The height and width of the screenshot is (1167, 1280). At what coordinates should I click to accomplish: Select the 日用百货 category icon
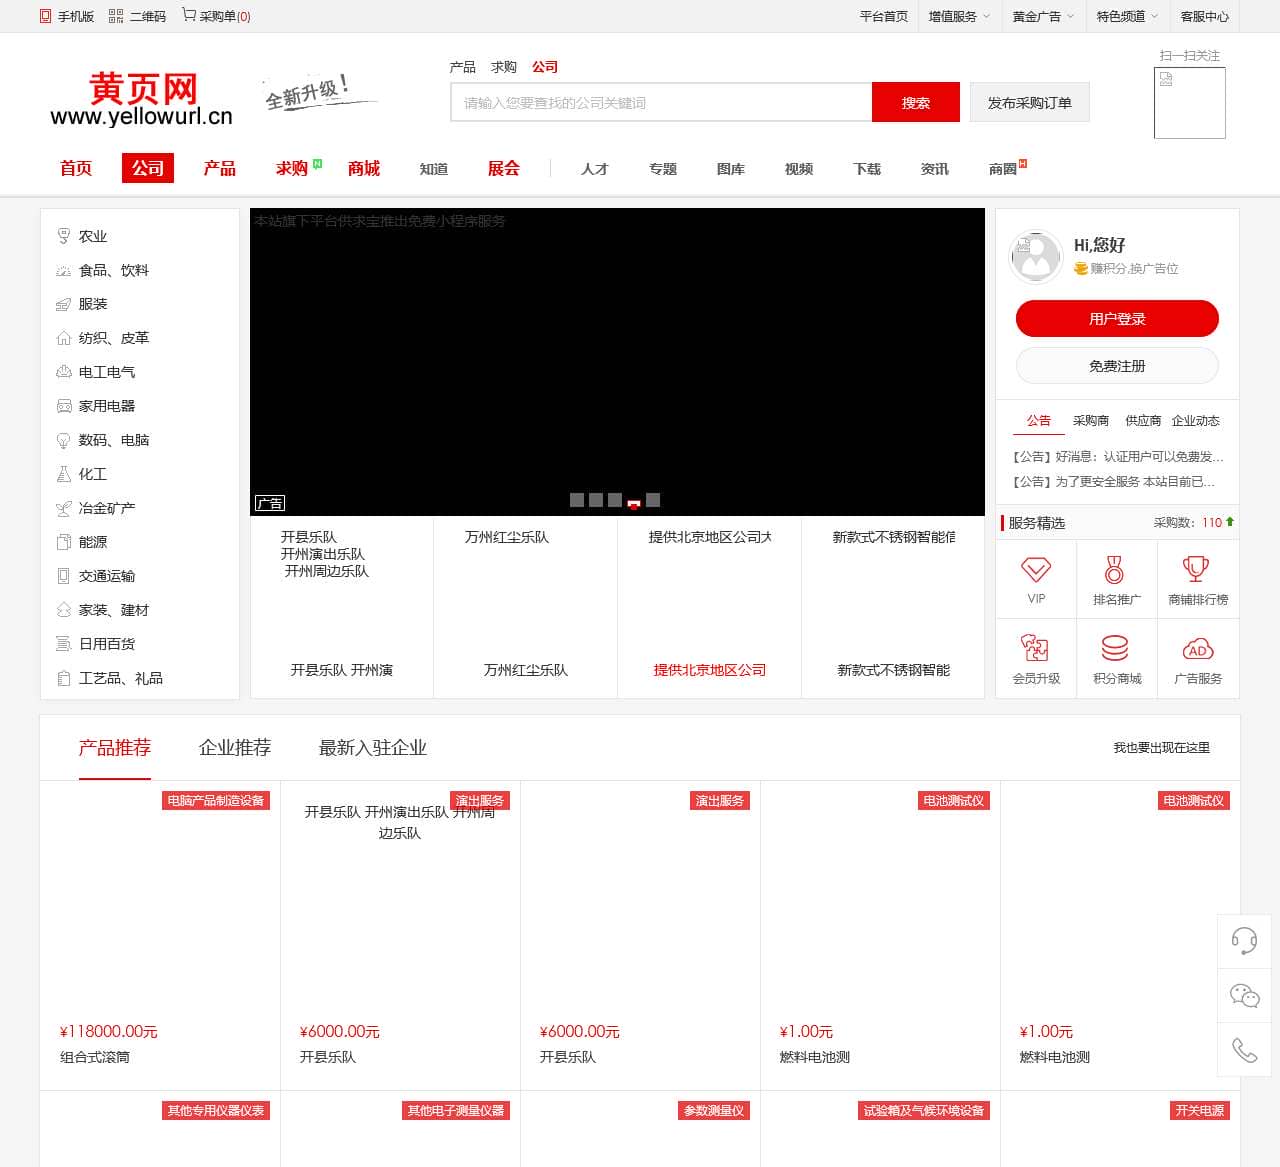pos(64,644)
